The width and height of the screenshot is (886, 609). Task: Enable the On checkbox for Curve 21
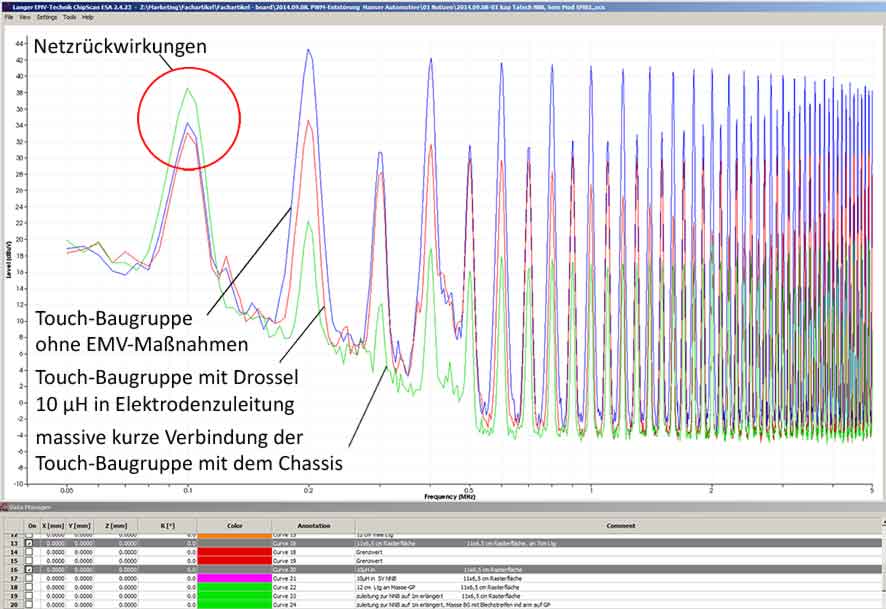(30, 579)
